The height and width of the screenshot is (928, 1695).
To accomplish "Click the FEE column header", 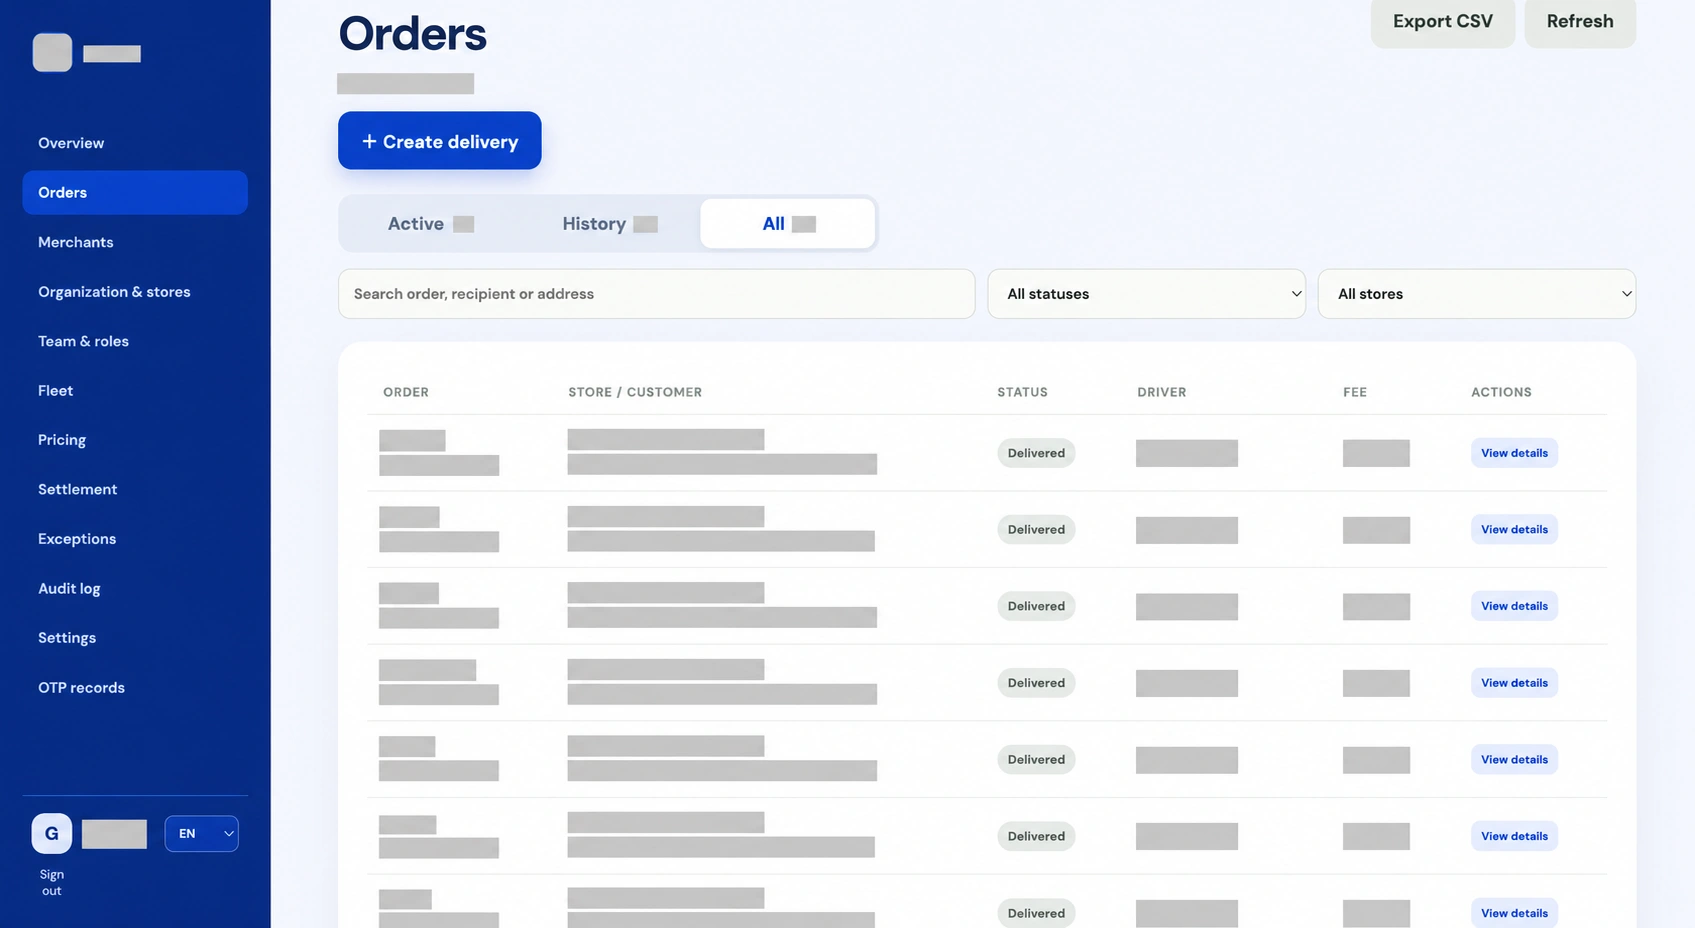I will click(1355, 392).
